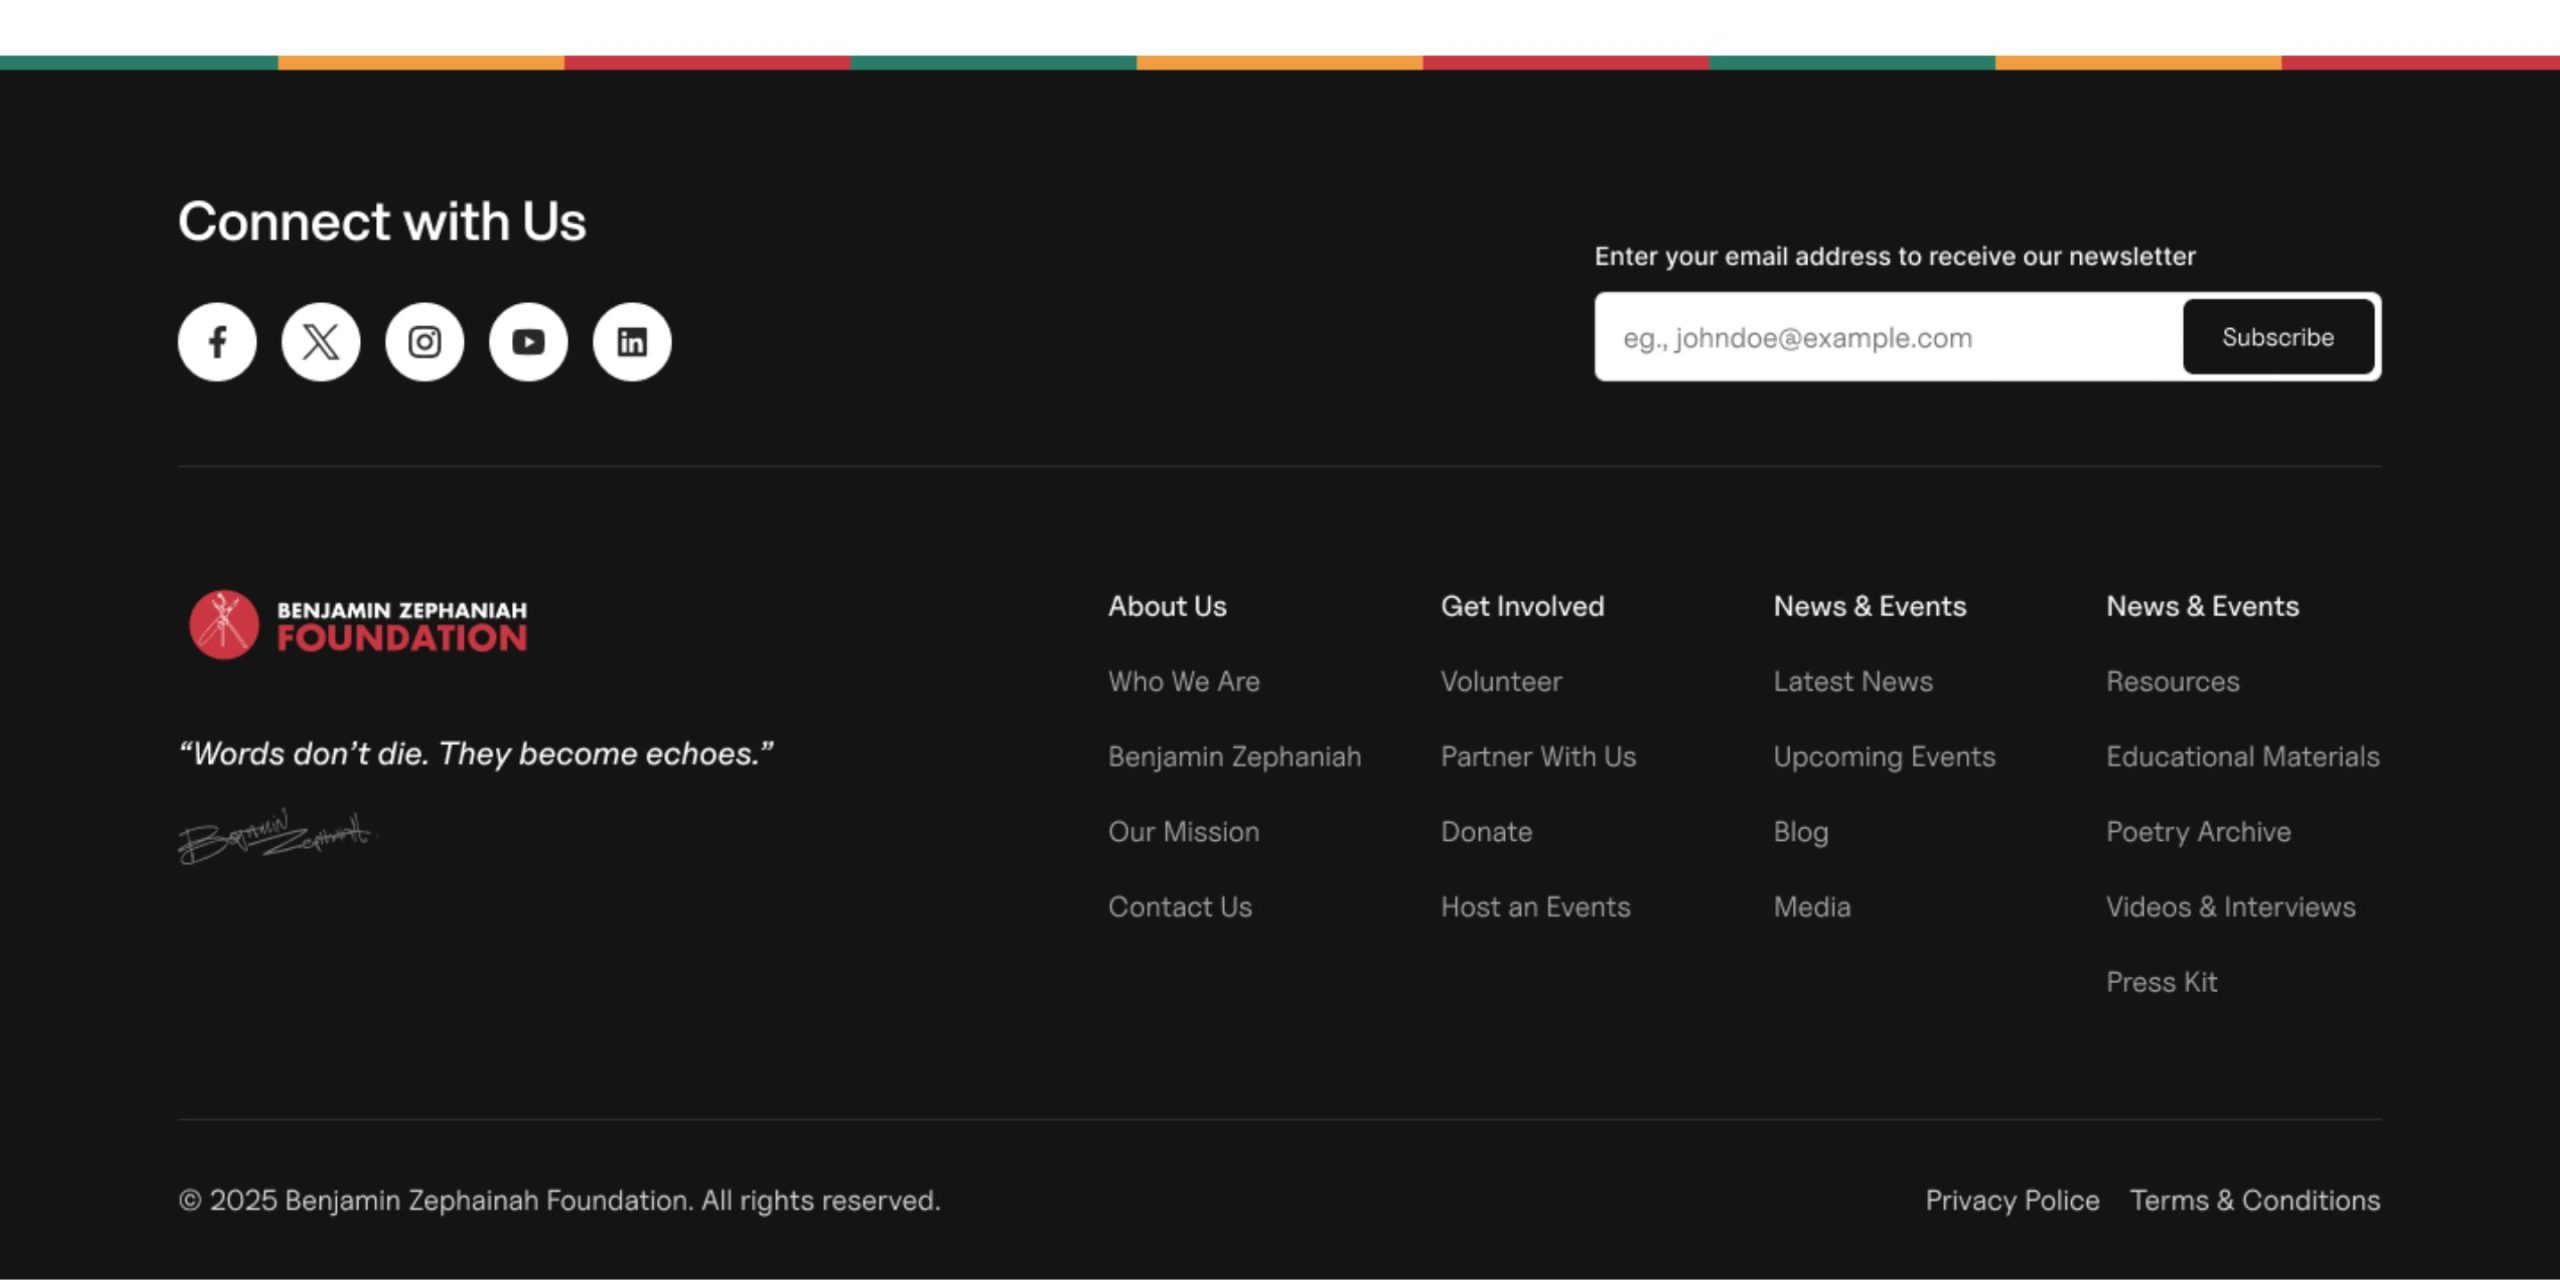
Task: Open the Facebook social icon
Action: click(217, 342)
